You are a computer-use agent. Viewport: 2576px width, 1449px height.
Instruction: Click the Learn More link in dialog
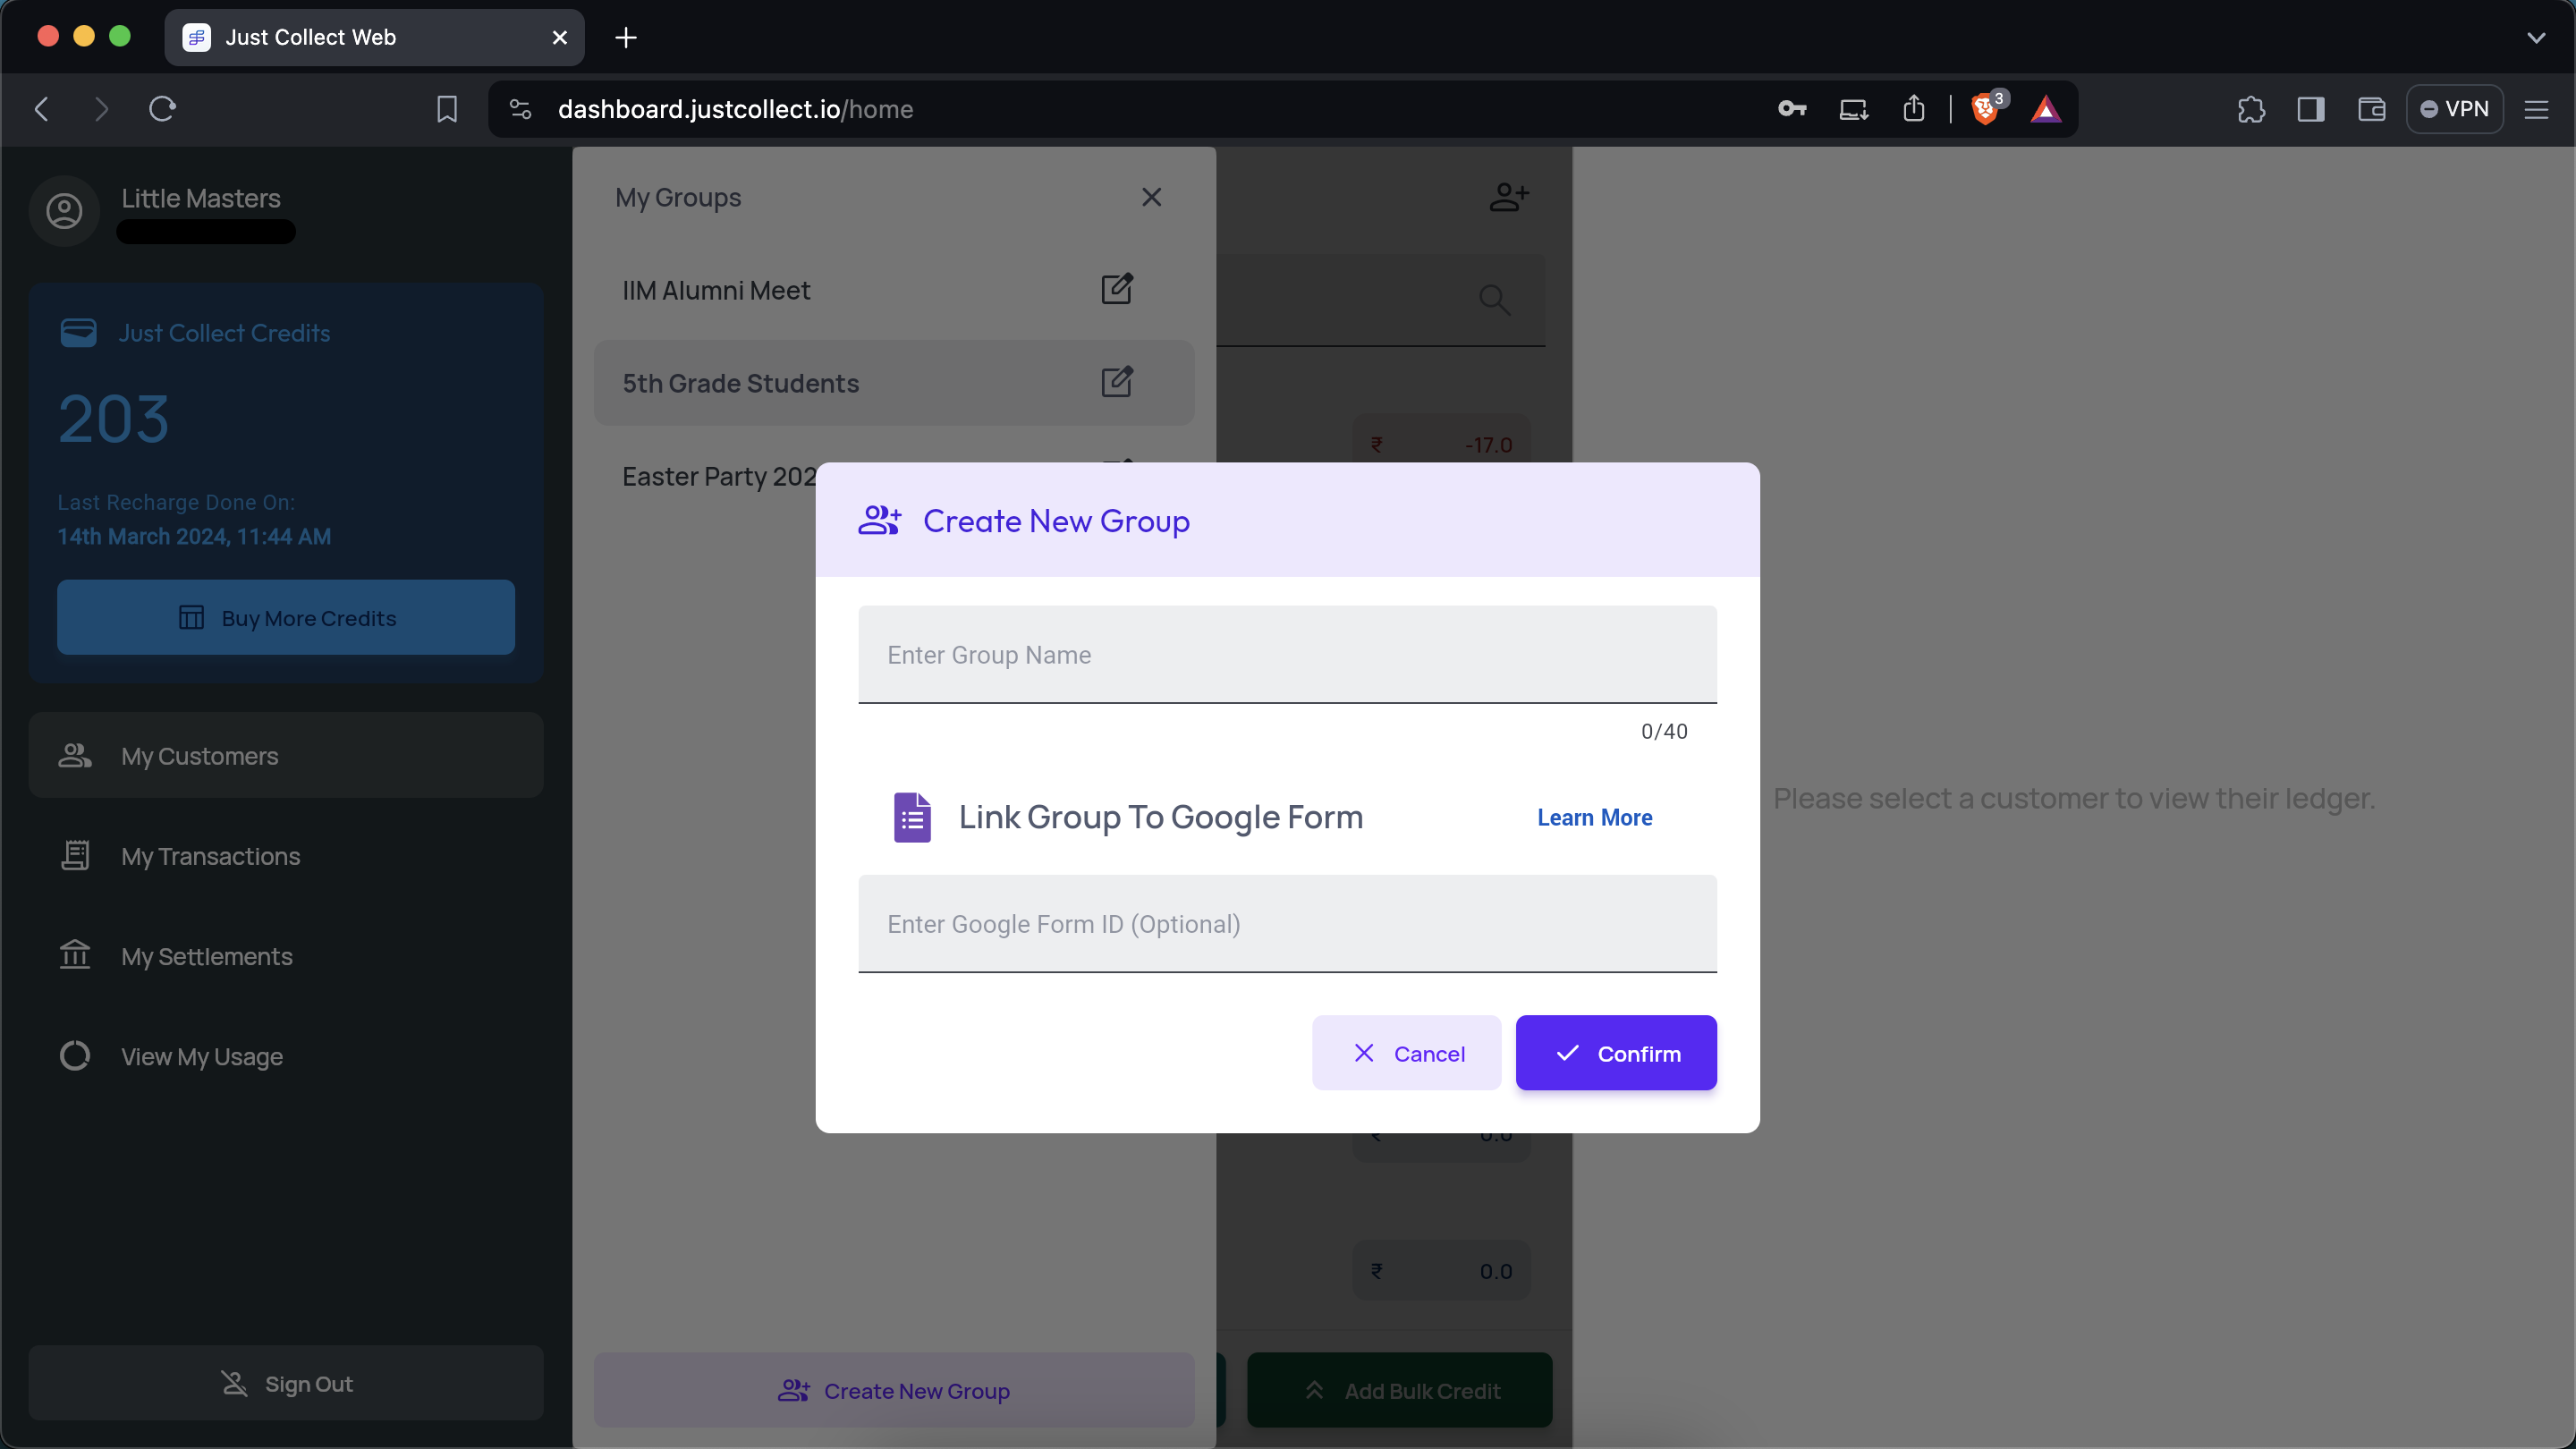tap(1594, 816)
